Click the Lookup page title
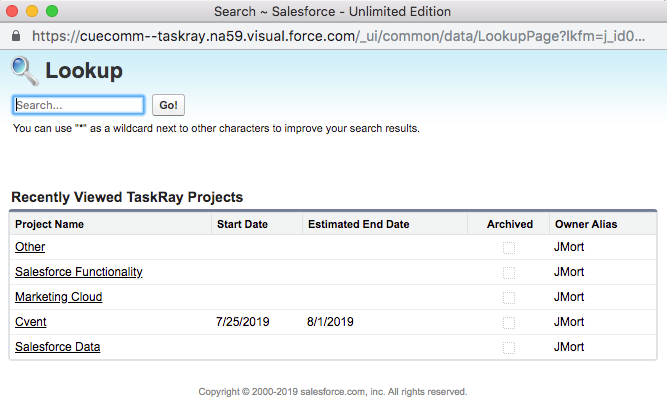This screenshot has width=667, height=400. coord(84,71)
